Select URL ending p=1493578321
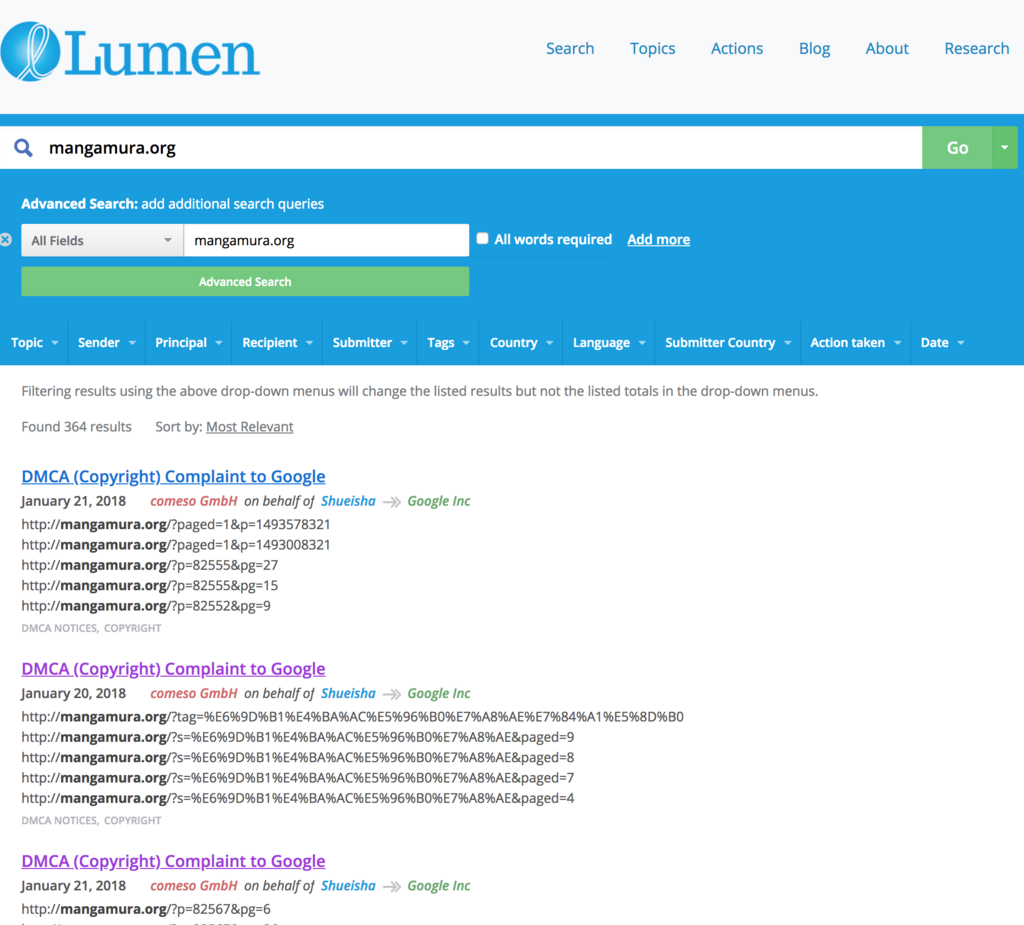The image size is (1024, 925). [x=176, y=525]
